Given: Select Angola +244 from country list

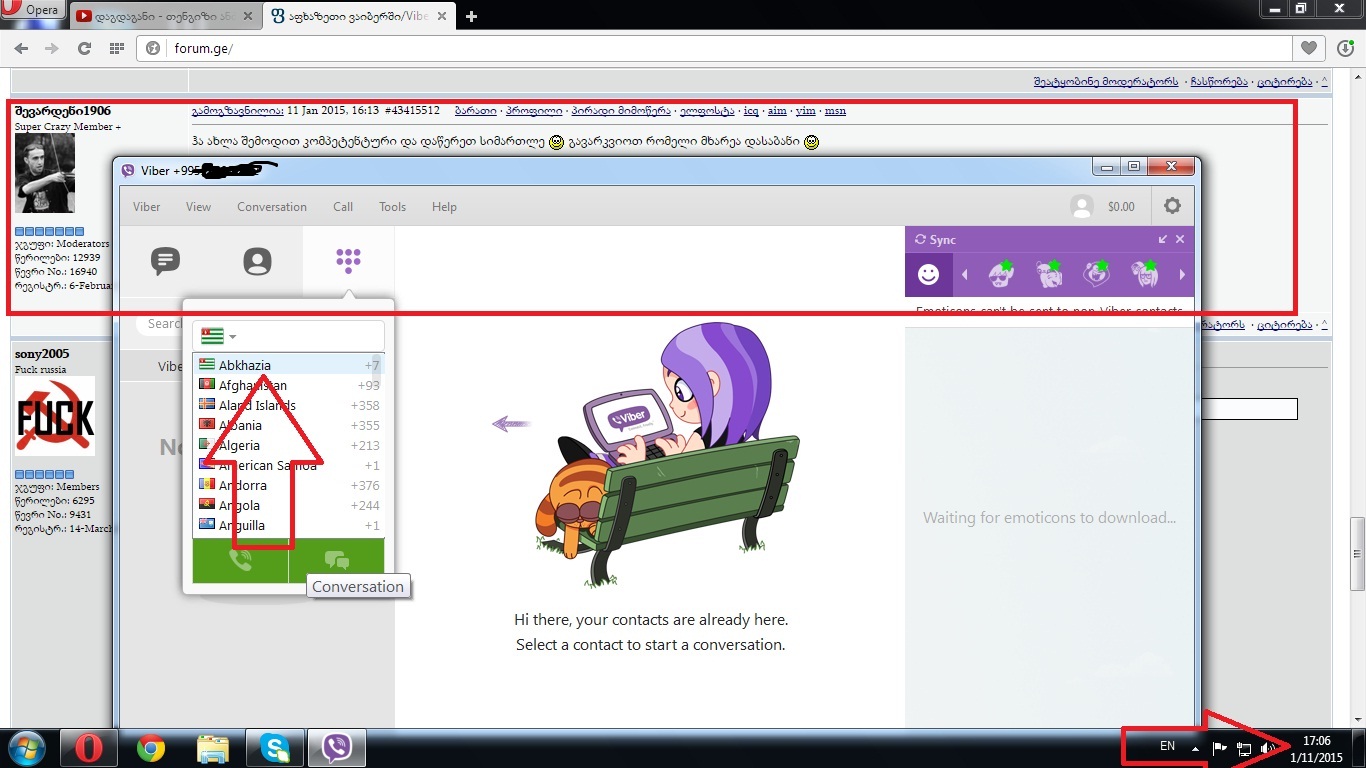Looking at the screenshot, I should (288, 505).
